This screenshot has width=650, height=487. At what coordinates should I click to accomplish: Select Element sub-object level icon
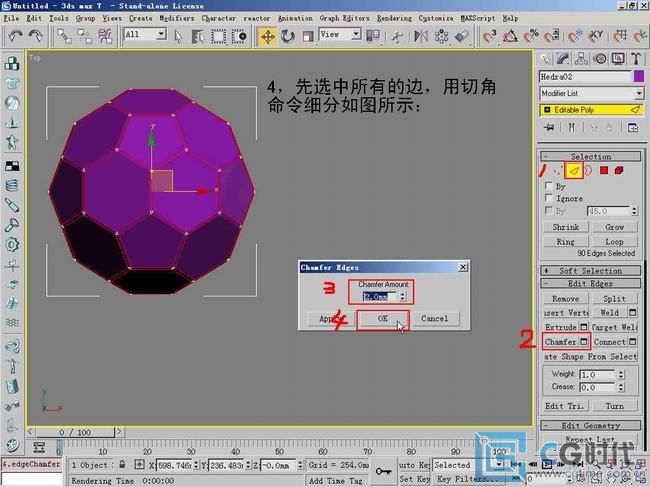pyautogui.click(x=619, y=170)
